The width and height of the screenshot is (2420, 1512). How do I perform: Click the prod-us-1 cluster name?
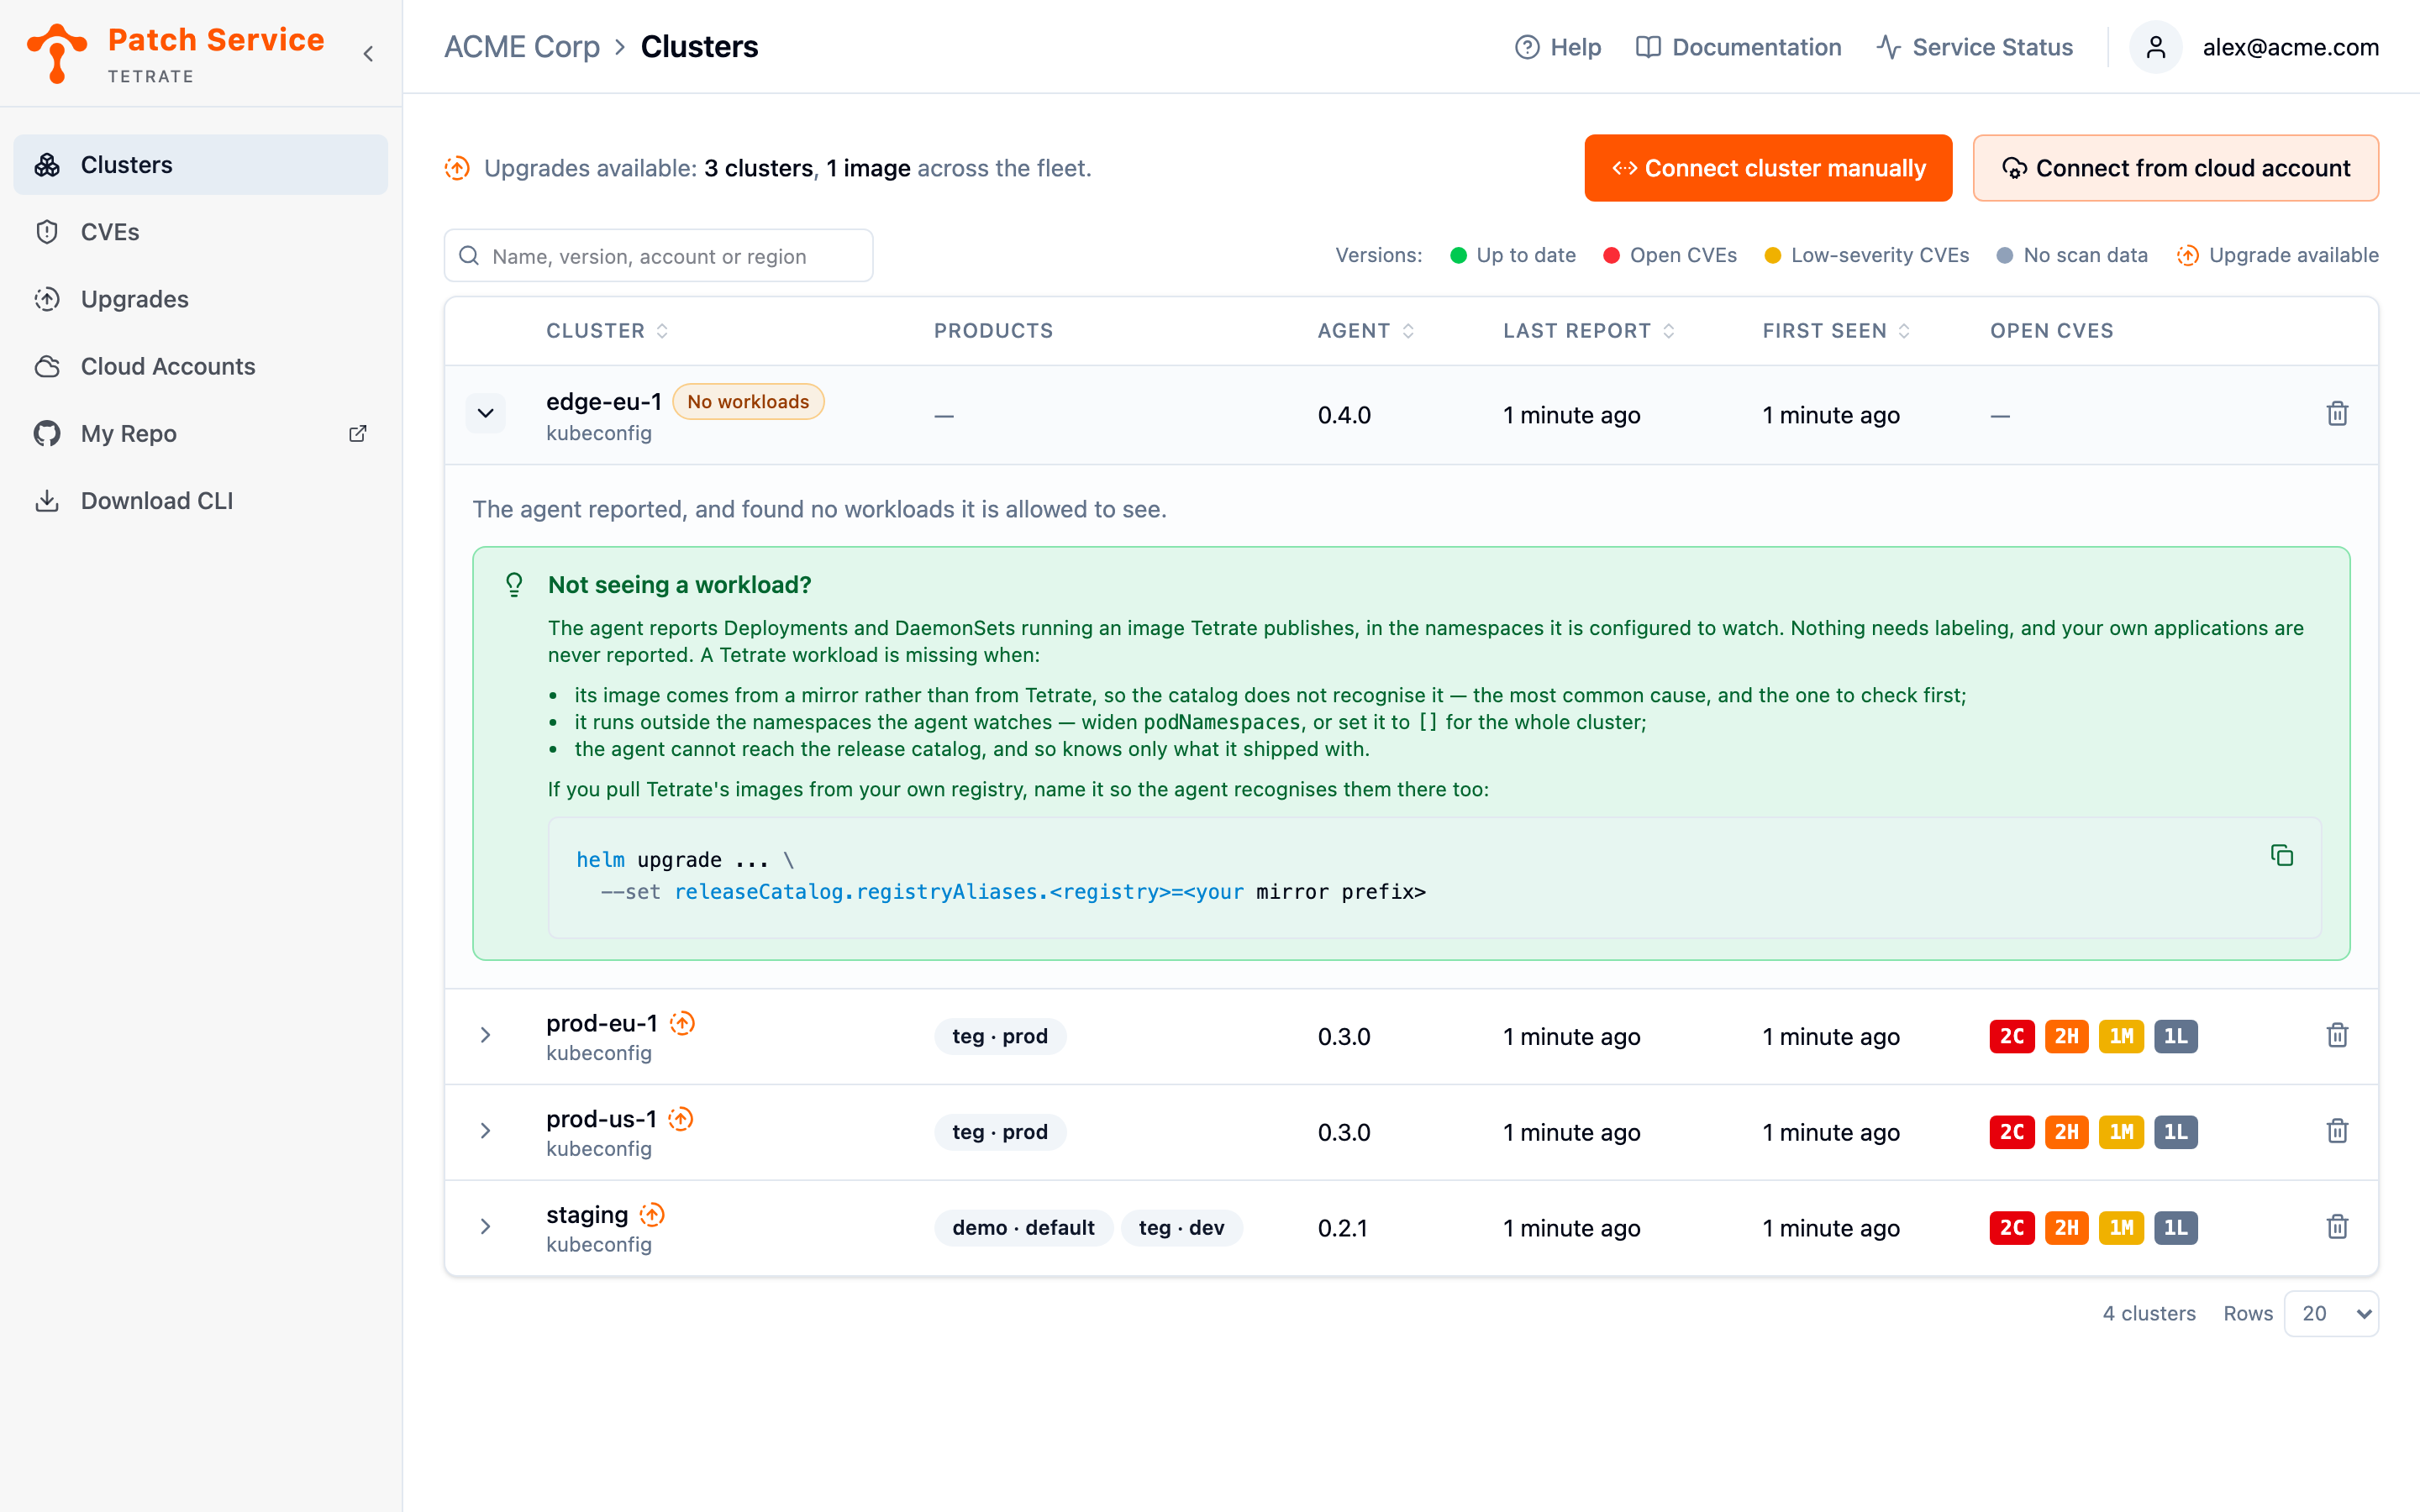tap(601, 1119)
